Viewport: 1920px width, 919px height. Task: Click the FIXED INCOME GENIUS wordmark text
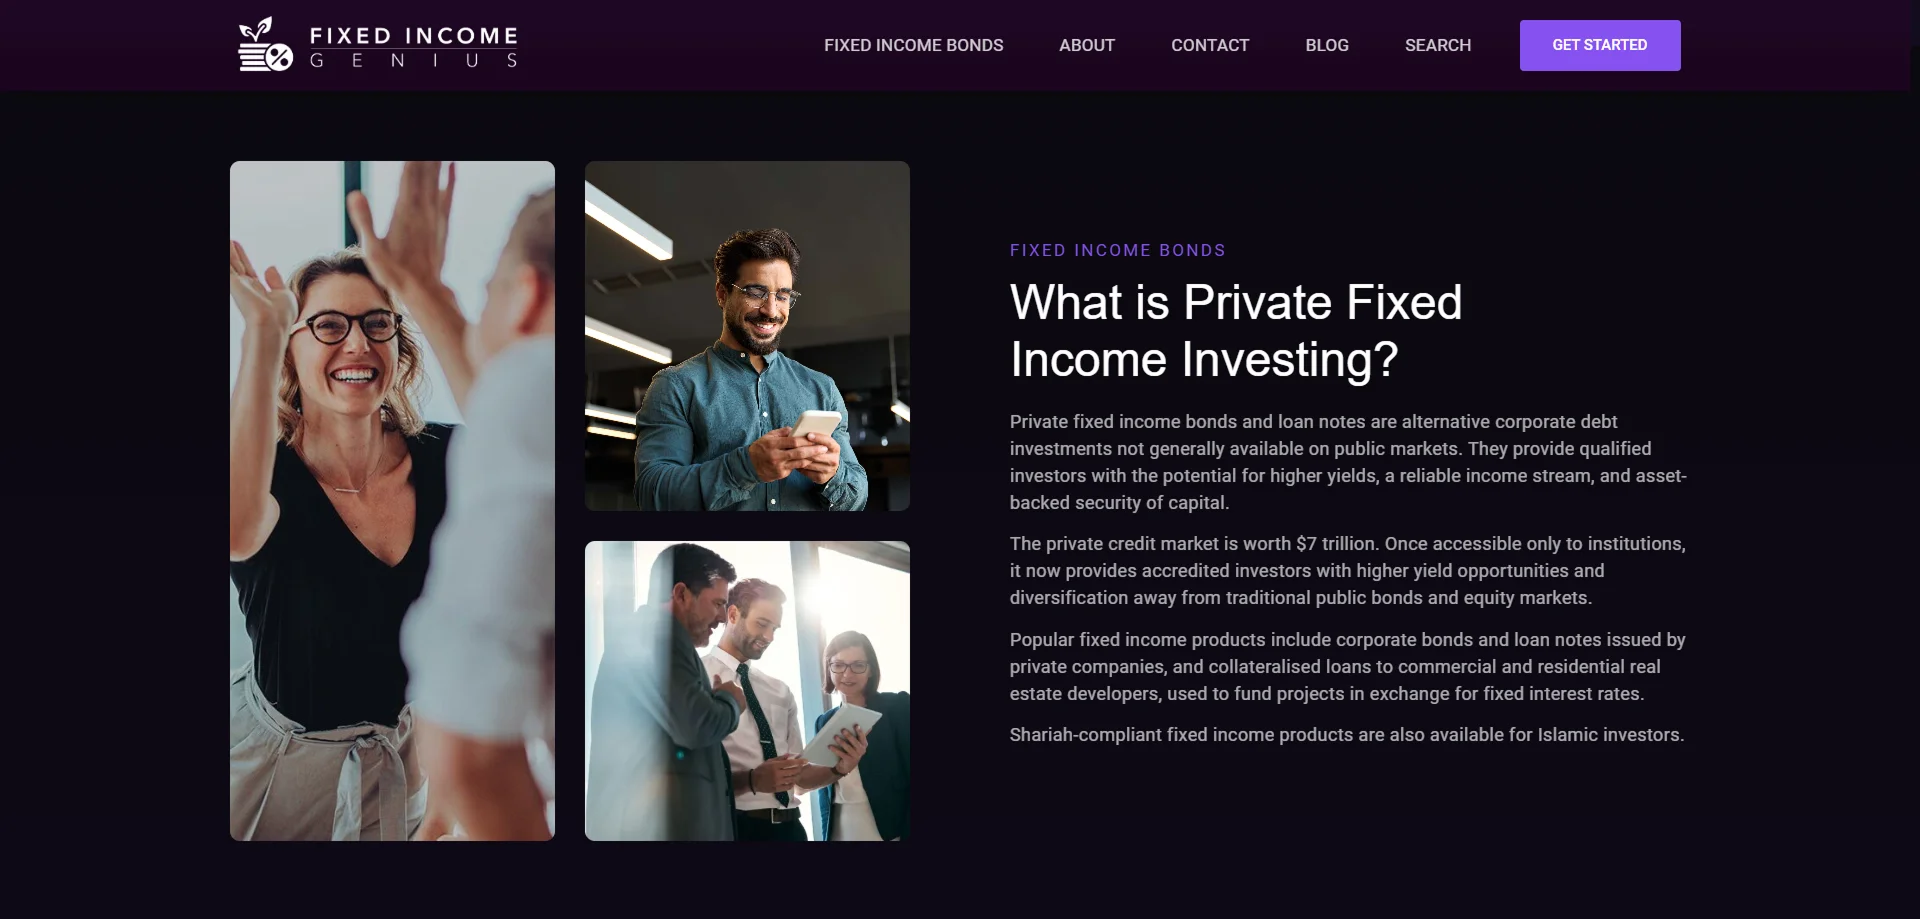(x=414, y=47)
